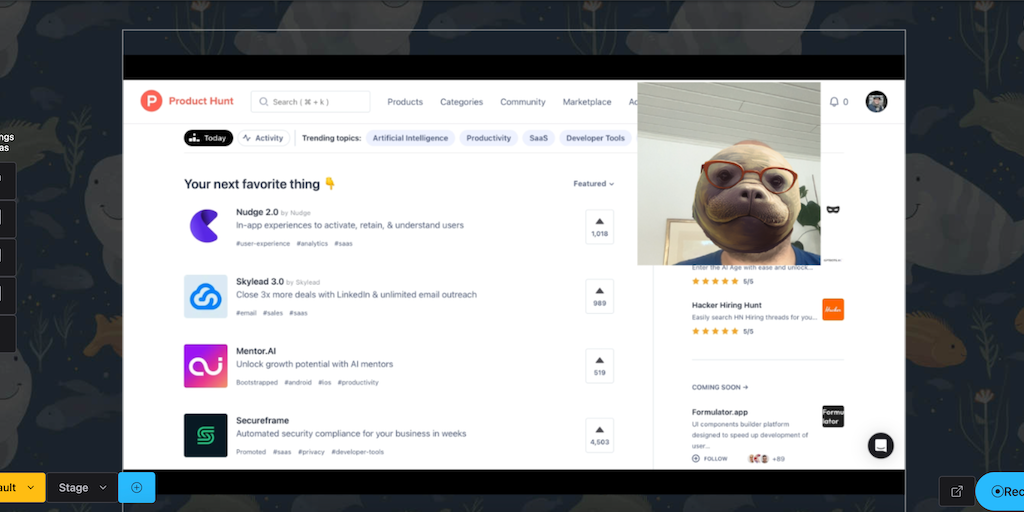Click the Skylead author link by Skylead
Viewport: 1024px width, 512px height.
(x=303, y=282)
